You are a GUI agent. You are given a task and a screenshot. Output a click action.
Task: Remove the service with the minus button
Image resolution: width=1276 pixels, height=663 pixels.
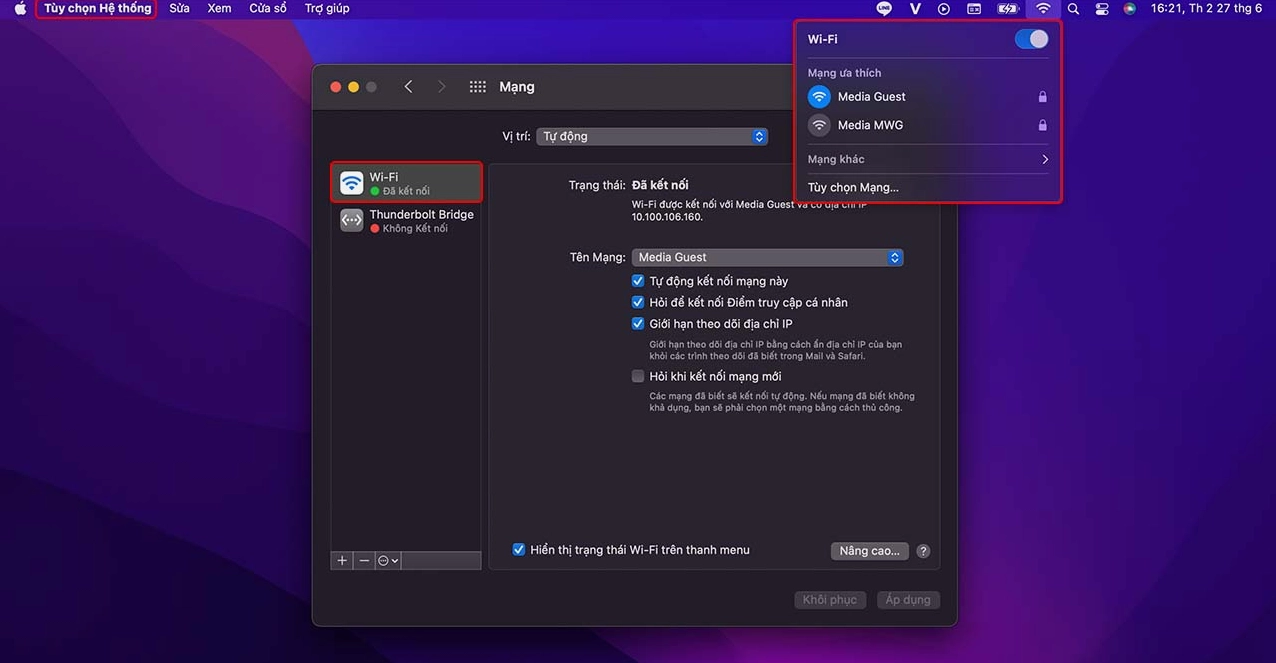[364, 561]
